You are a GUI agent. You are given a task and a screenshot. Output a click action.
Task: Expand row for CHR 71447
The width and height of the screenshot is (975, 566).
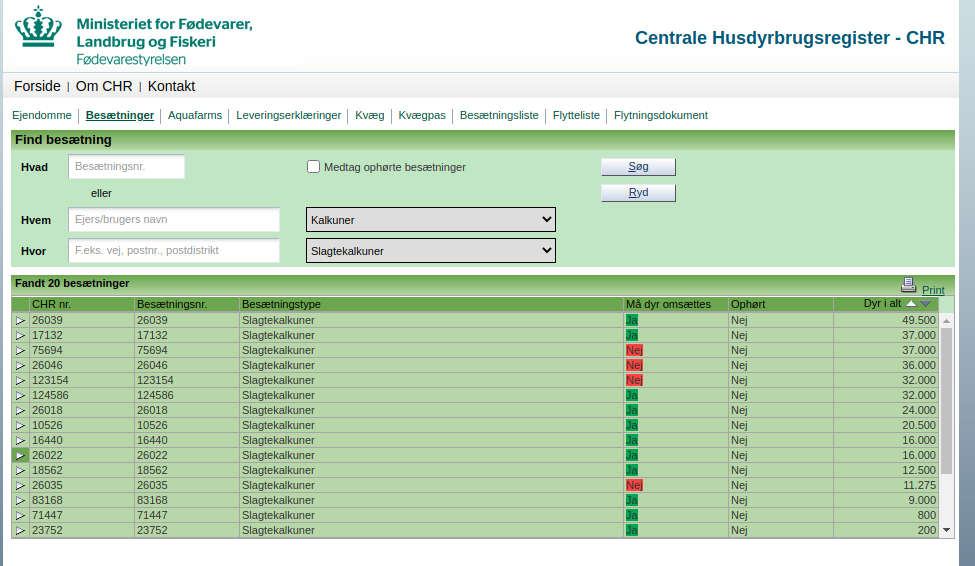click(x=21, y=515)
